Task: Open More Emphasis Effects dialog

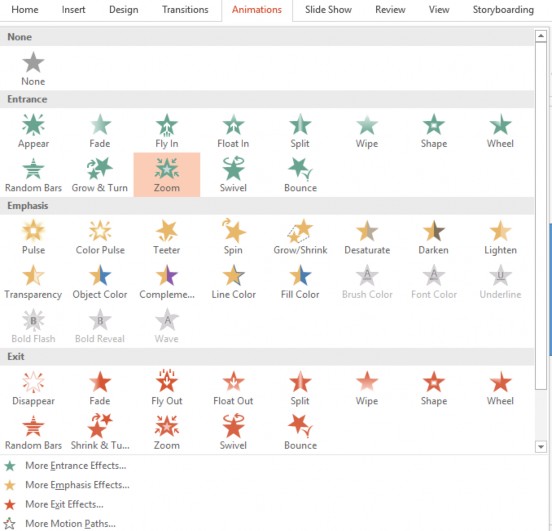Action: [x=67, y=485]
